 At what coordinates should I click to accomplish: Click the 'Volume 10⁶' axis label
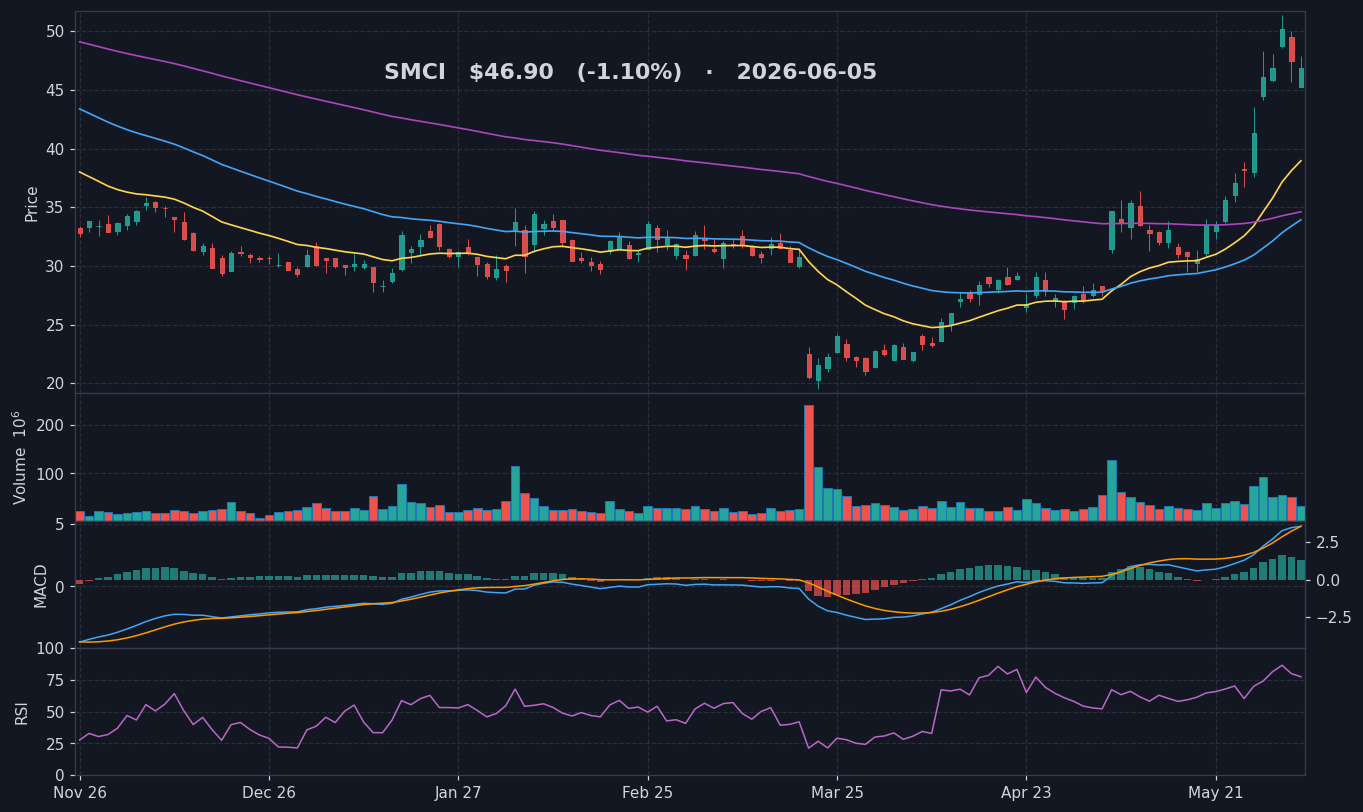20,457
